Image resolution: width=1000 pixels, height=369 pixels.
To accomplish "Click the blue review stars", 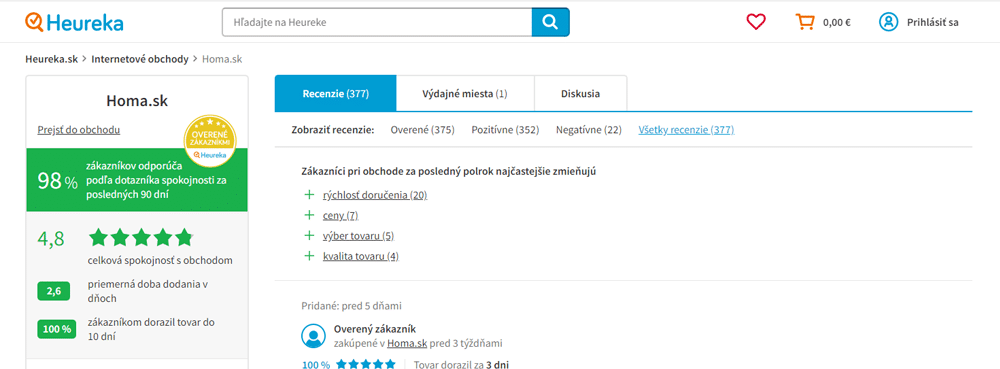I will pyautogui.click(x=365, y=365).
